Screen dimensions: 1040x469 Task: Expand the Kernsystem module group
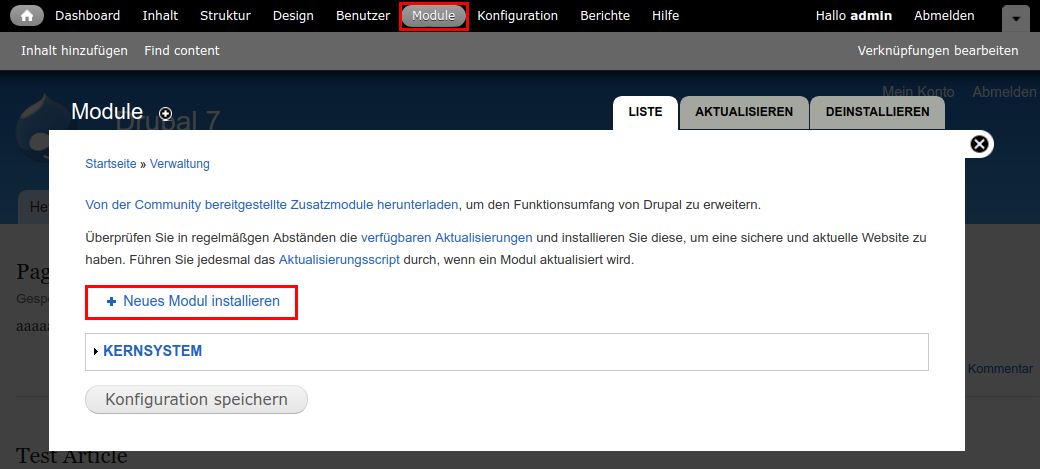(x=152, y=351)
